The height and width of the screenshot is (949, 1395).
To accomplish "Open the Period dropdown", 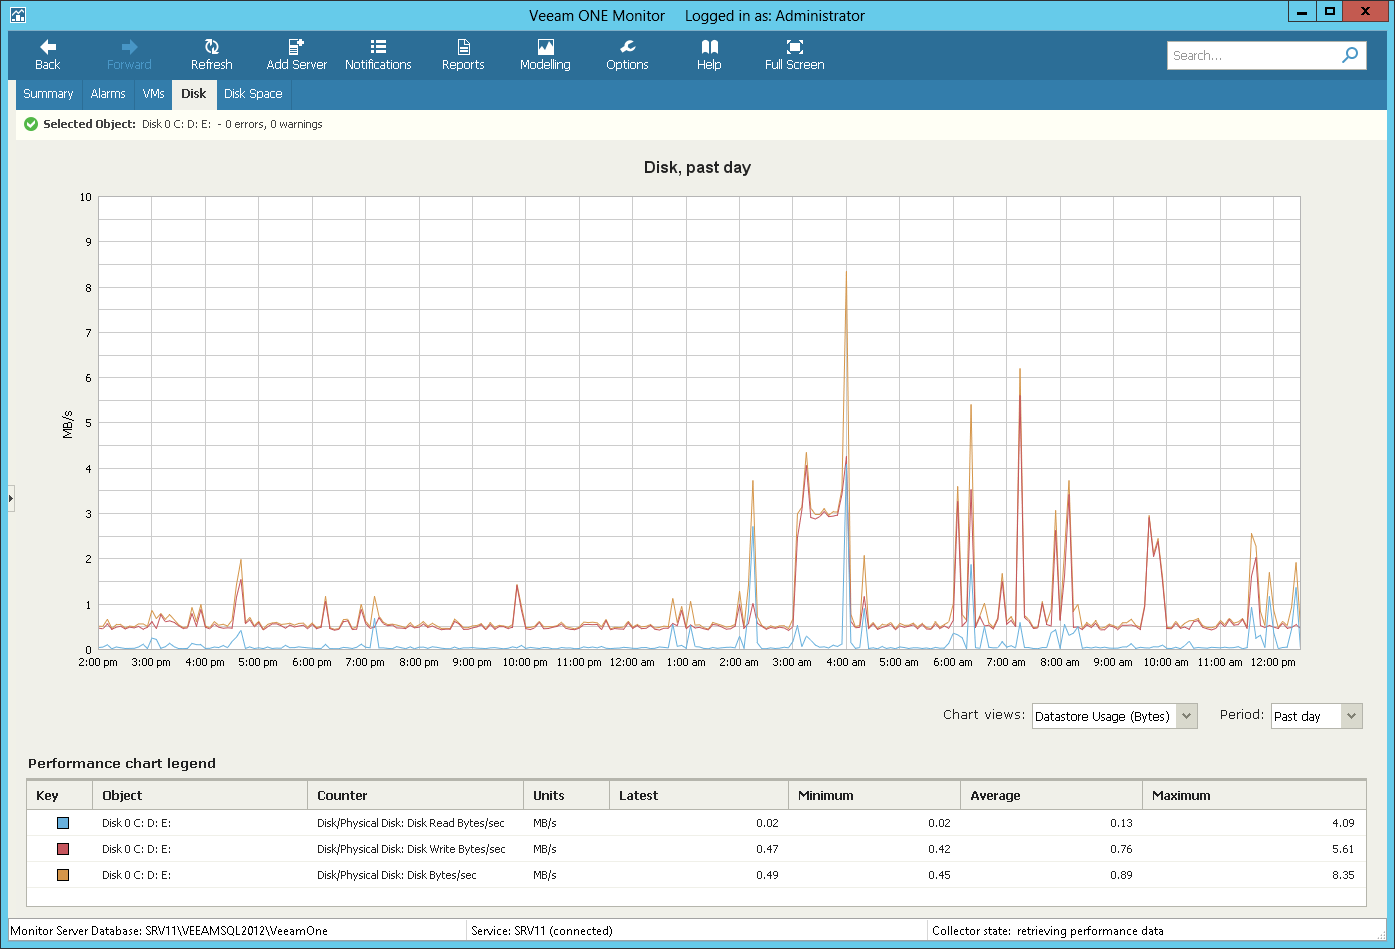I will tap(1316, 716).
